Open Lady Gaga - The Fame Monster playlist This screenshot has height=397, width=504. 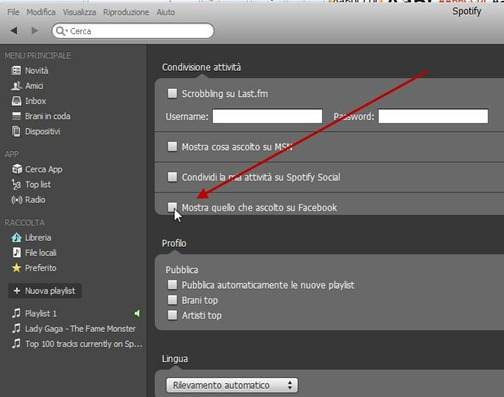80,329
